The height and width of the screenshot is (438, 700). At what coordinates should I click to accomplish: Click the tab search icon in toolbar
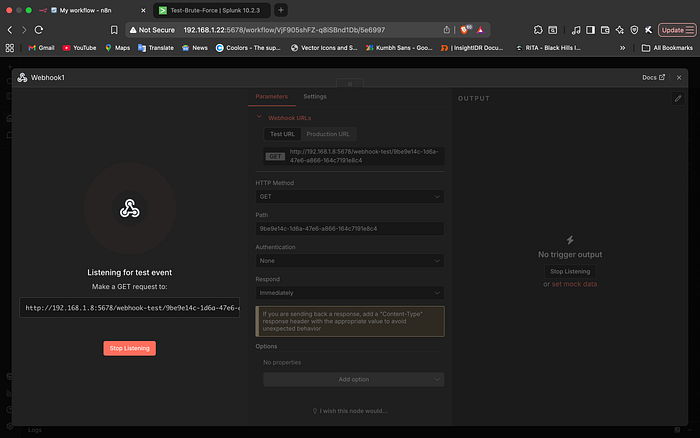553,30
